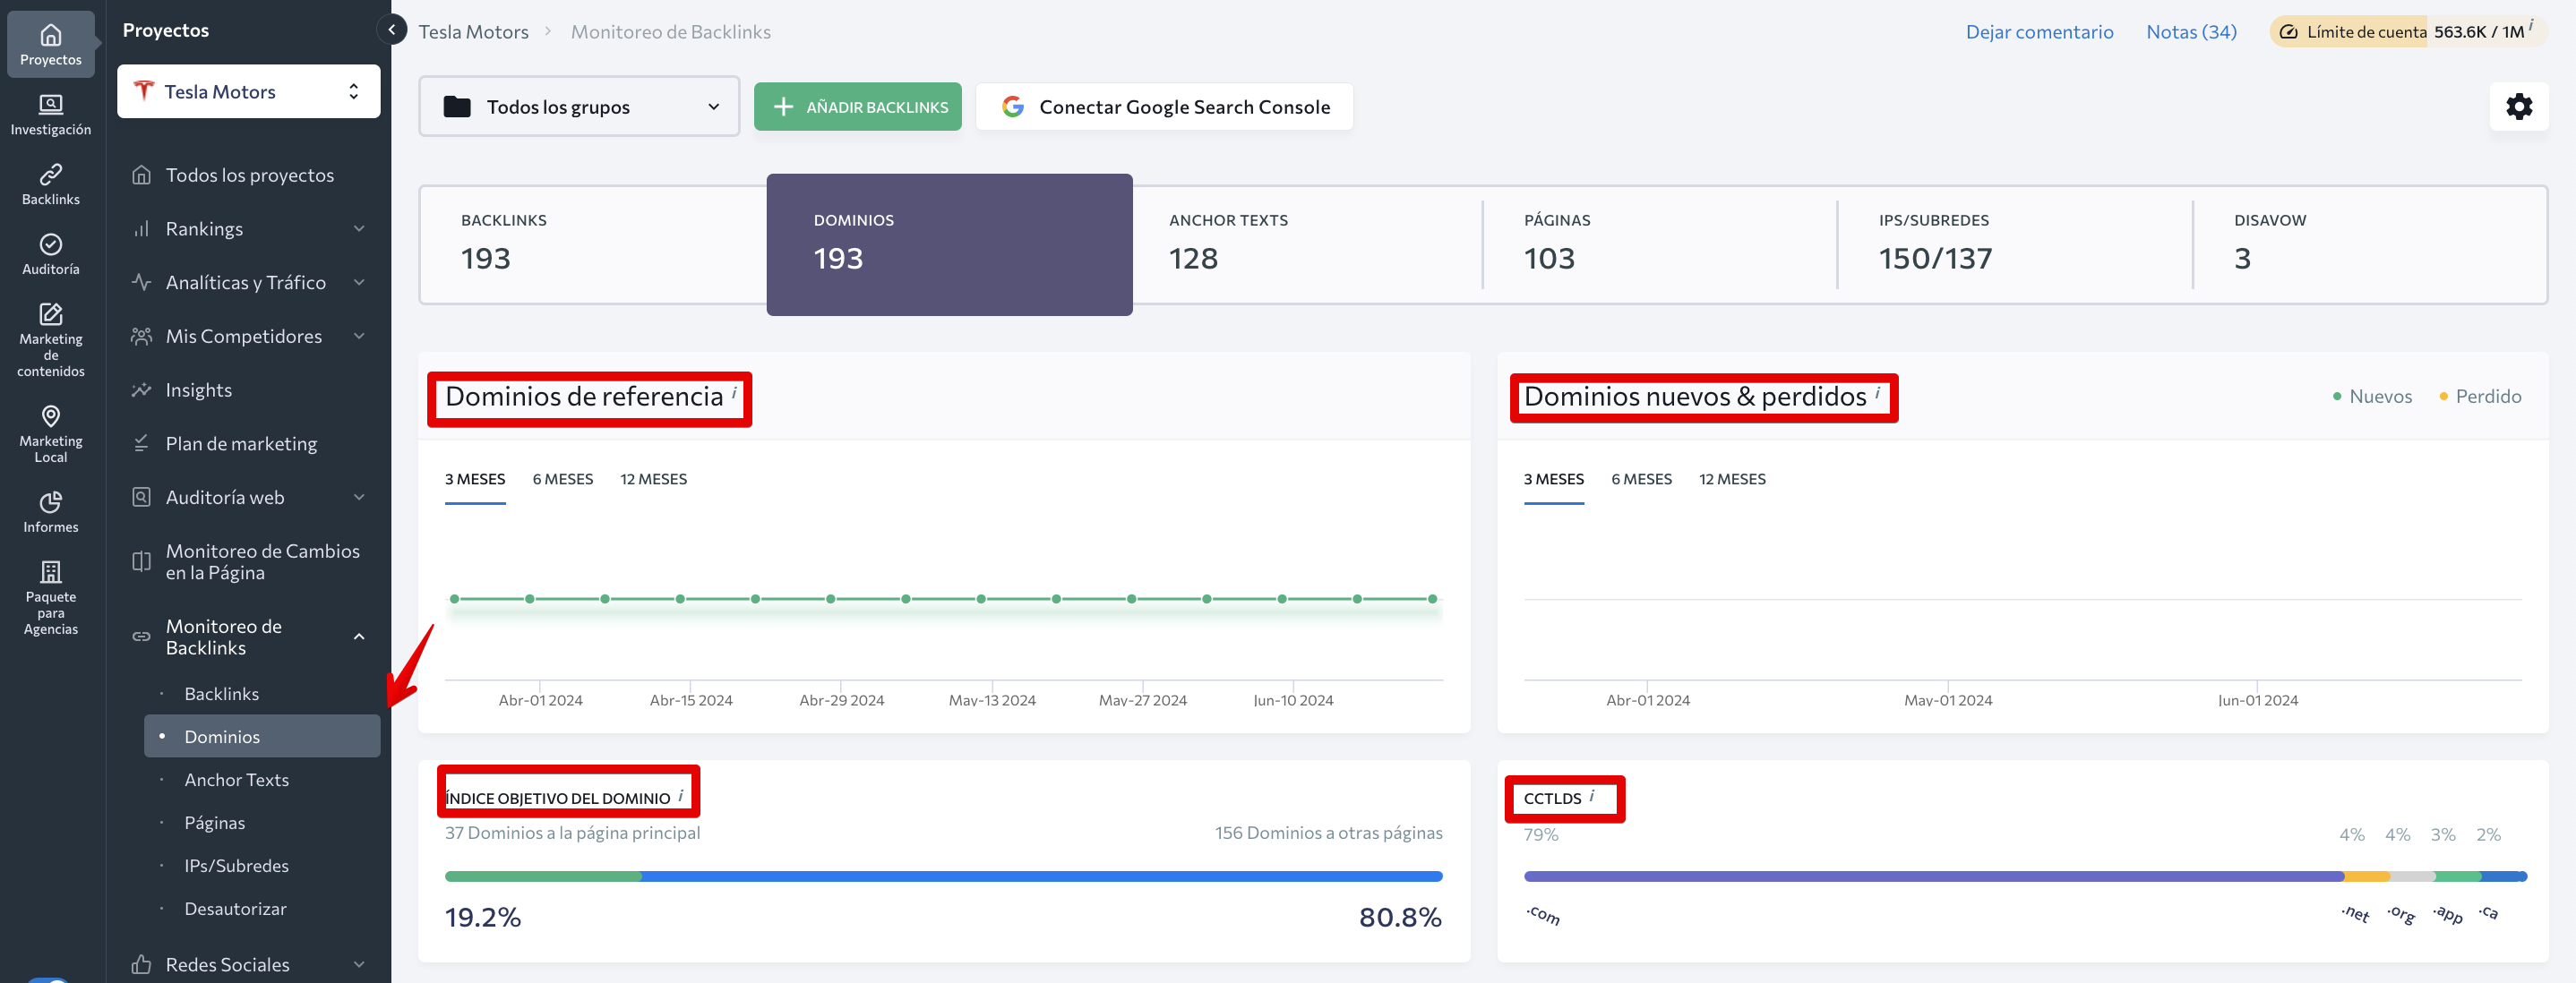Click the Google logo on Search Console button
This screenshot has width=2576, height=983.
pos(1012,107)
